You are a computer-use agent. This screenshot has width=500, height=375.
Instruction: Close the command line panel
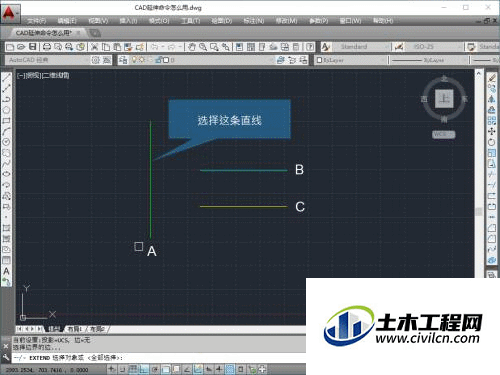tap(6, 347)
